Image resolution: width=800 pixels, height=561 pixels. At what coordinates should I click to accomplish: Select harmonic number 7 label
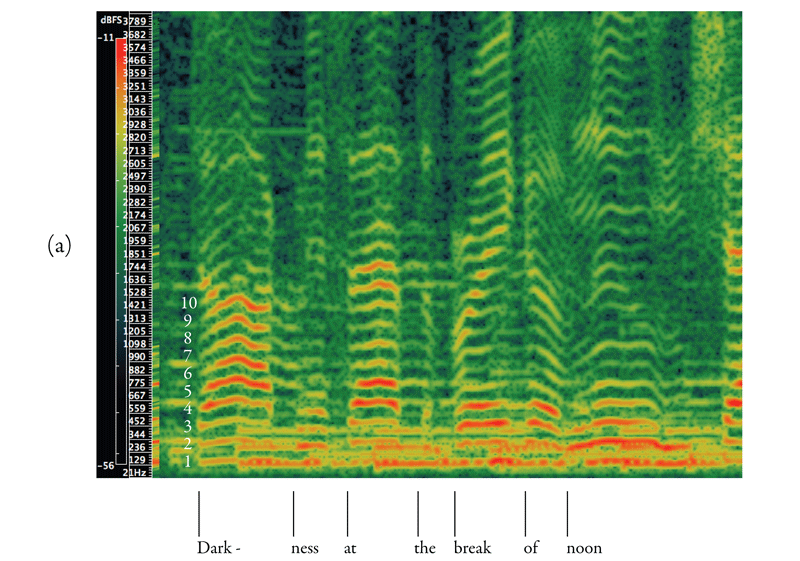coord(187,355)
